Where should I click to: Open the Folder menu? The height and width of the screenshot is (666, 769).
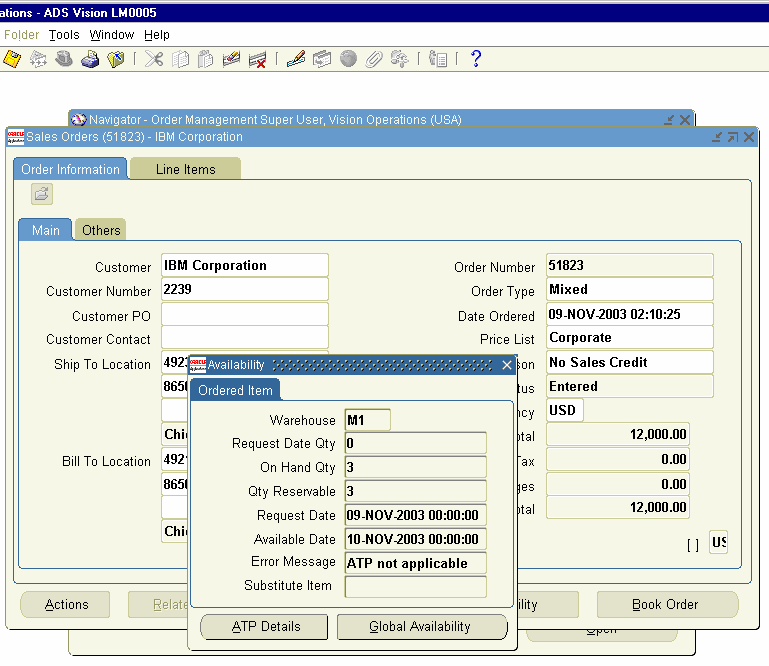(x=21, y=35)
